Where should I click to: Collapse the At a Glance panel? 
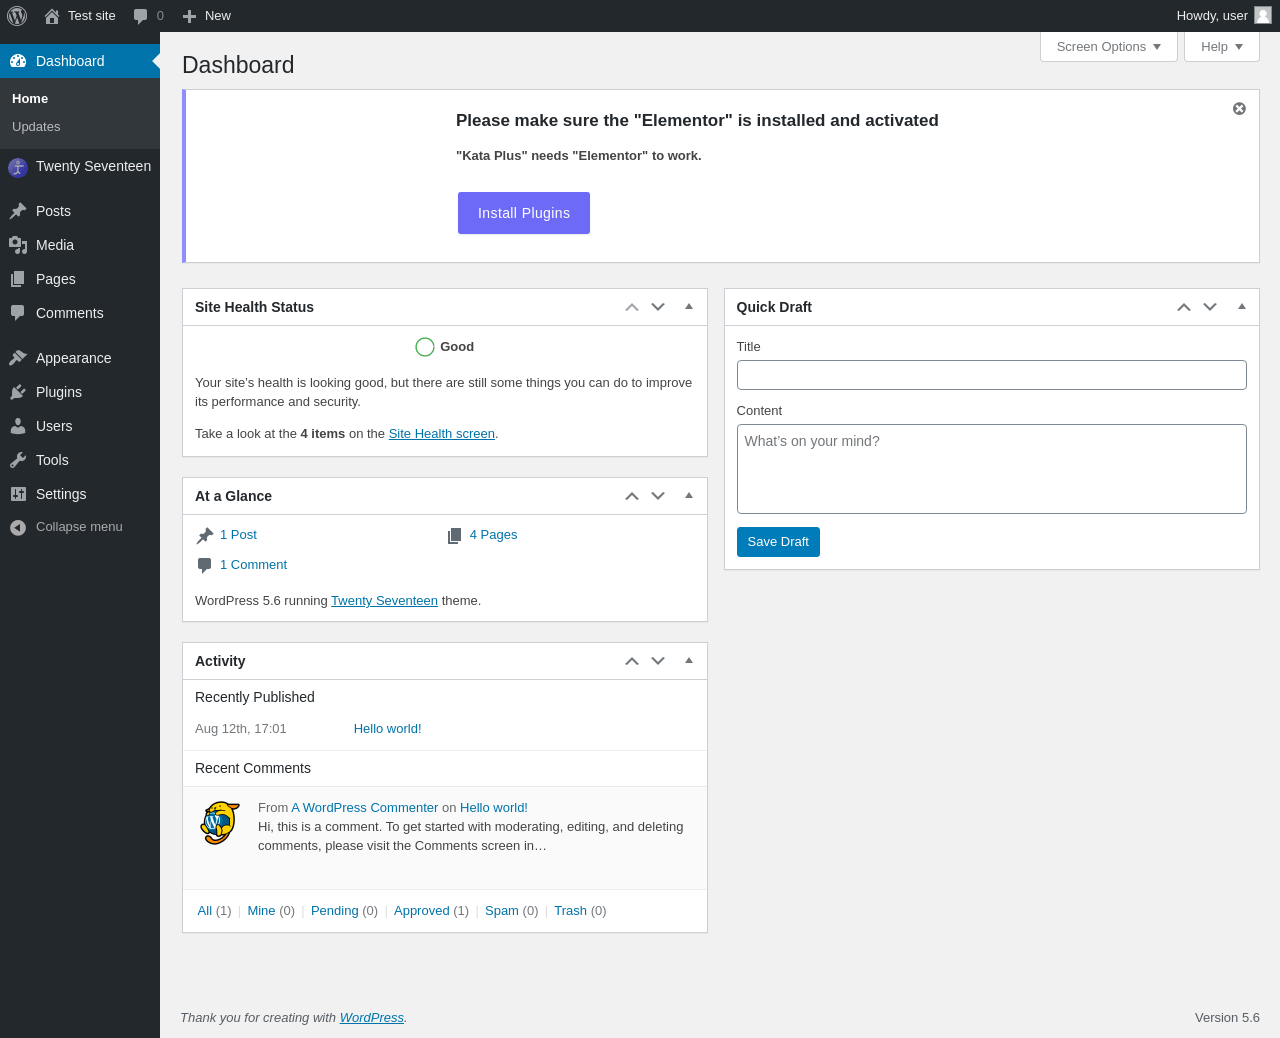point(689,496)
